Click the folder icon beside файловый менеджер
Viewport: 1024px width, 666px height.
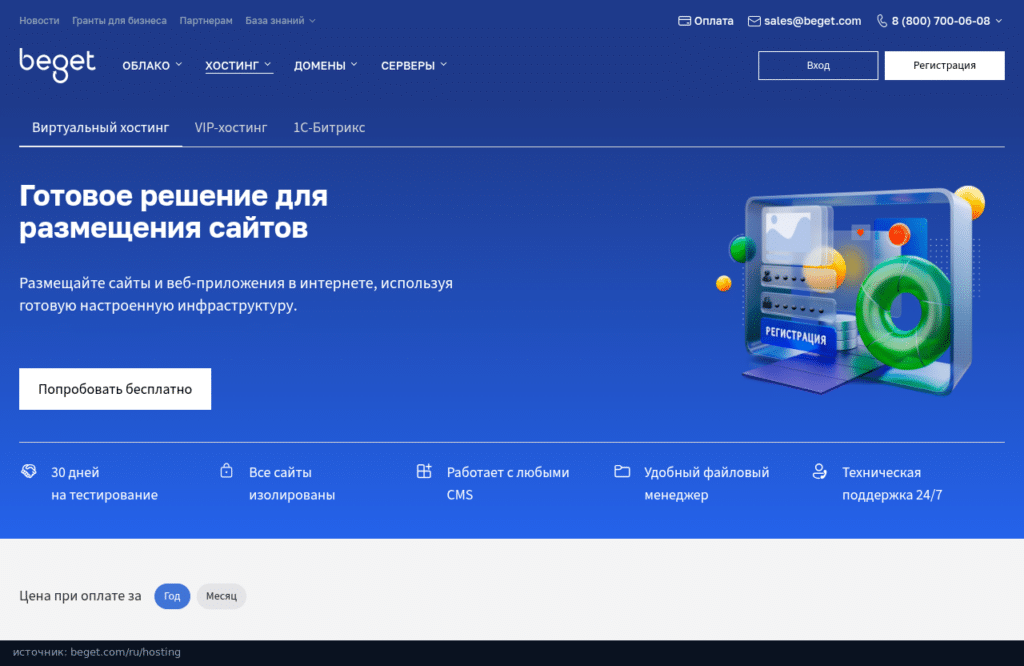pos(622,471)
